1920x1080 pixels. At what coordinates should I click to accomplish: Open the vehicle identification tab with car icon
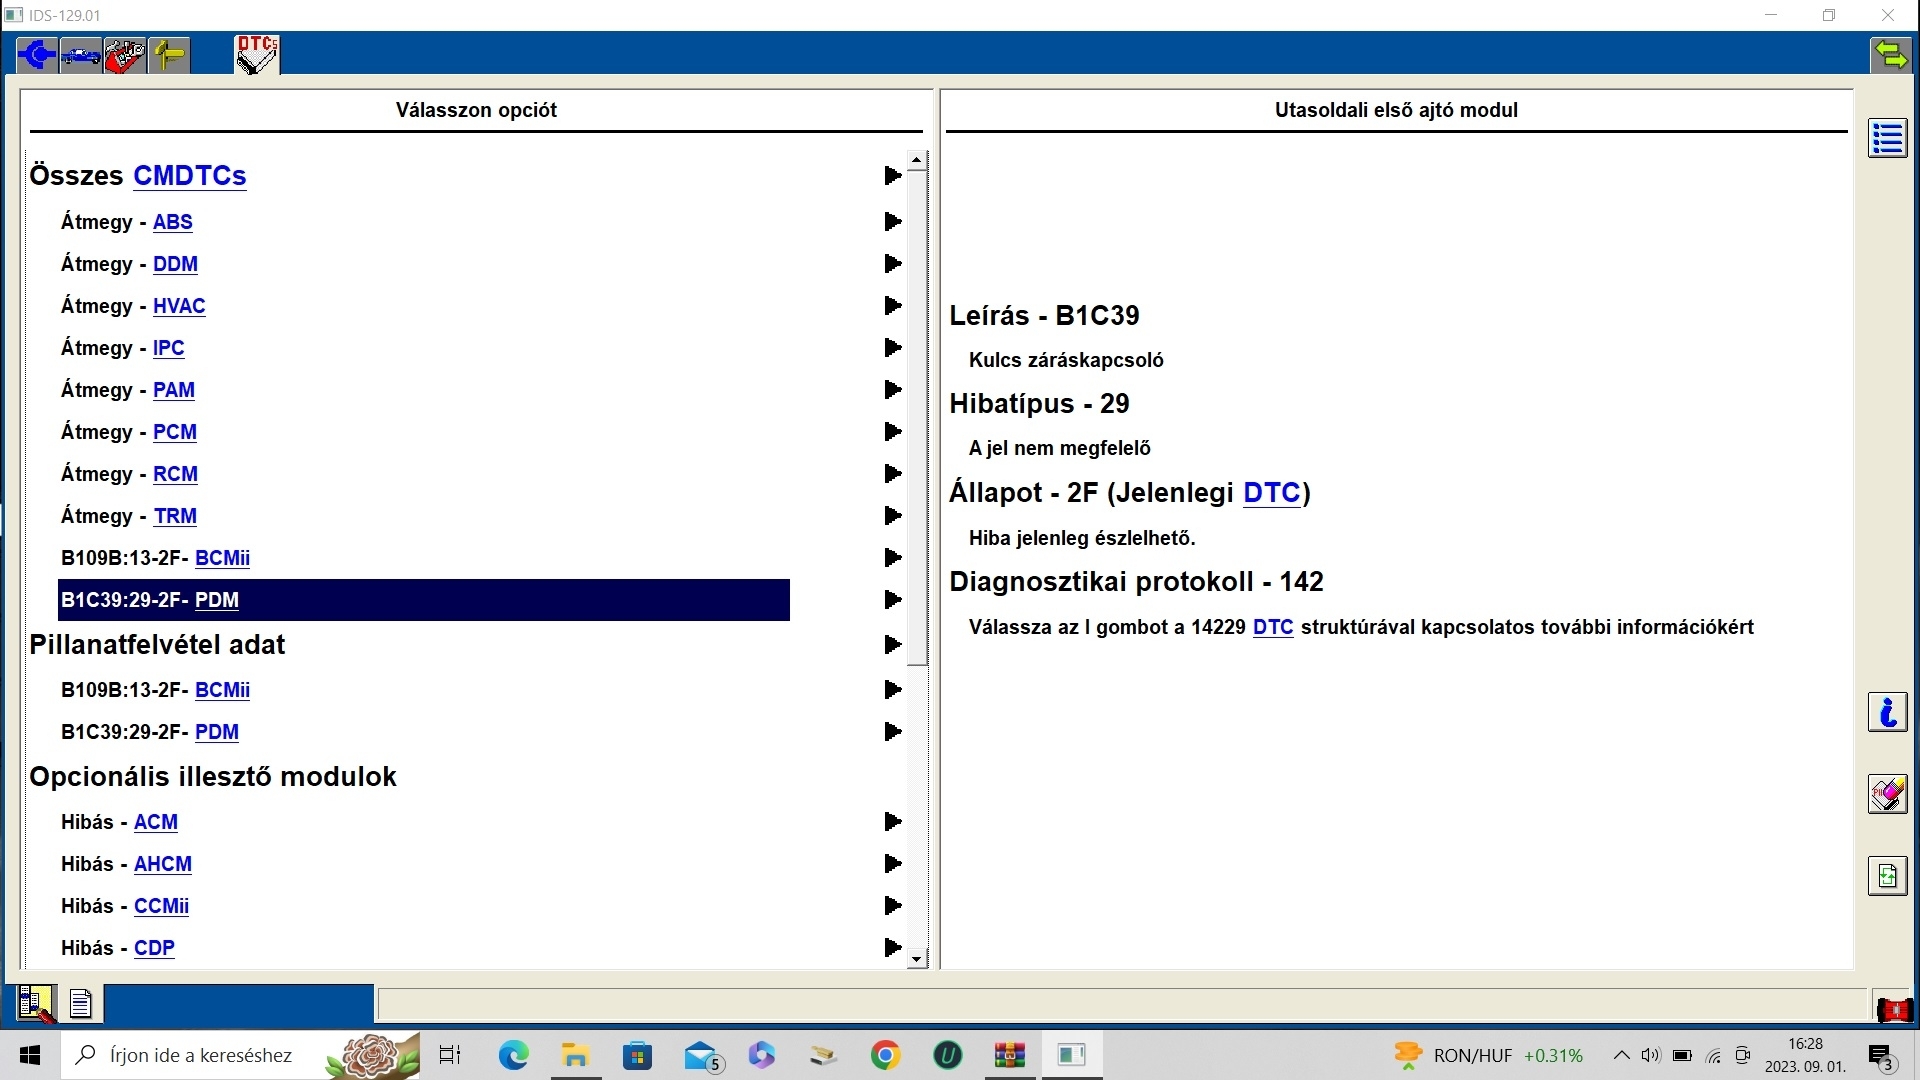[x=81, y=54]
